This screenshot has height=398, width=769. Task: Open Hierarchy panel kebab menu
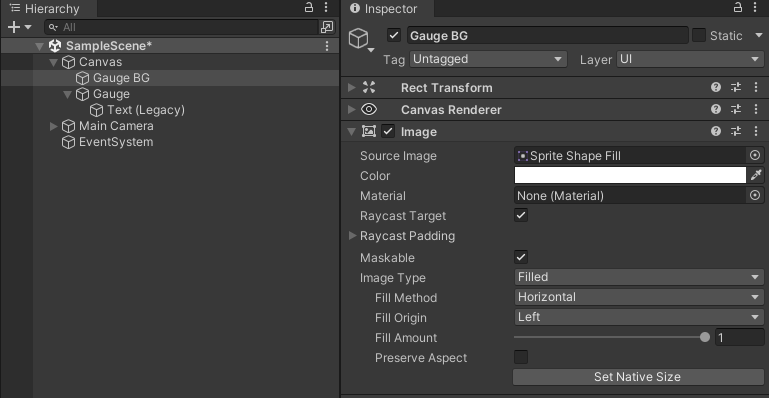pyautogui.click(x=326, y=7)
